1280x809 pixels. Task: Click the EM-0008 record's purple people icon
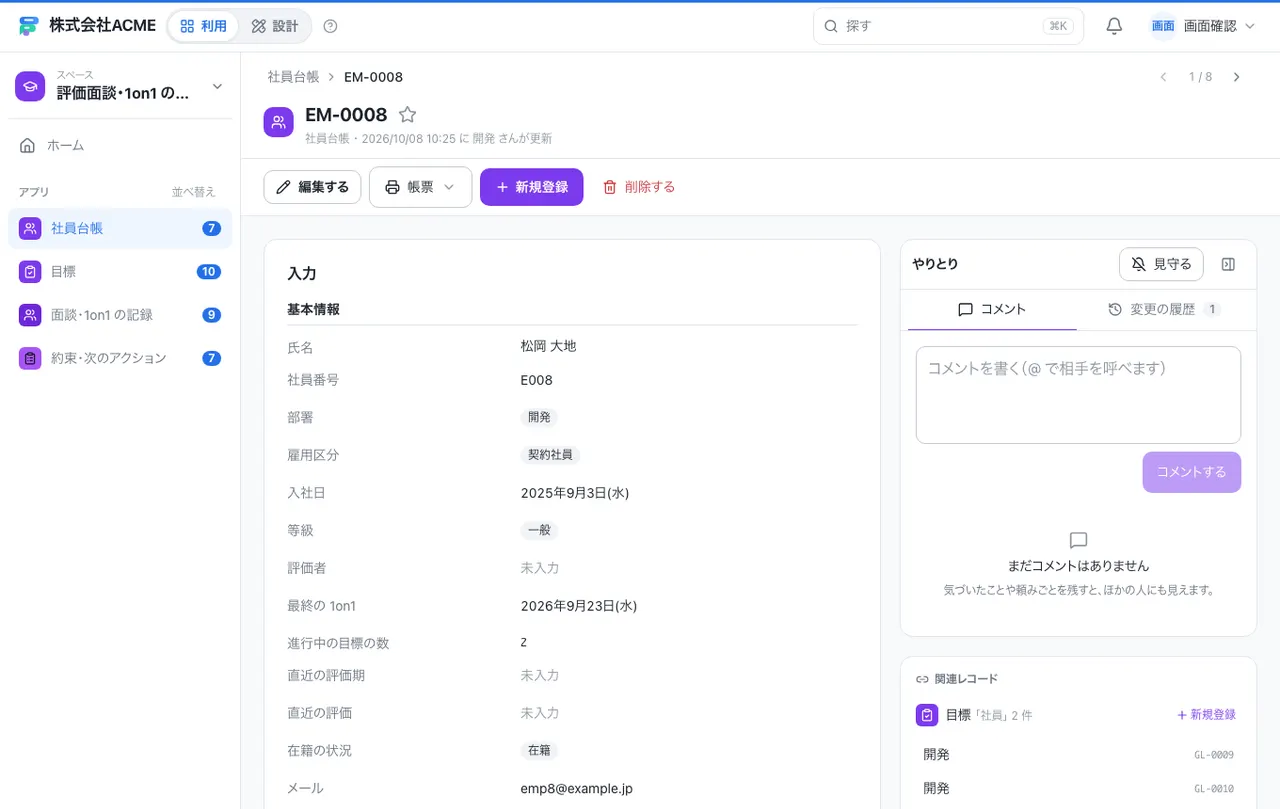[x=279, y=122]
